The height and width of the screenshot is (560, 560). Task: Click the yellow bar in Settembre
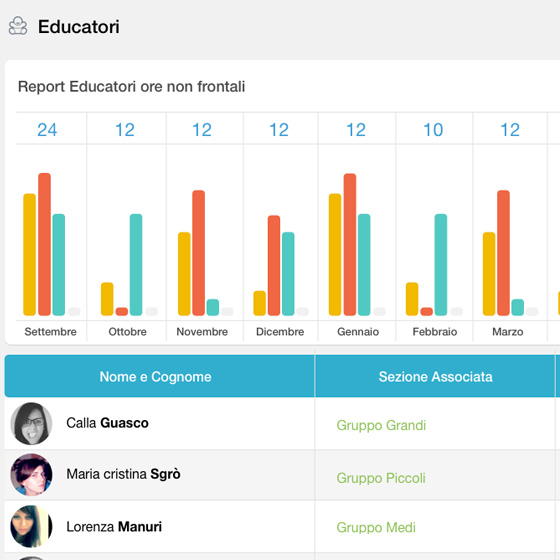(x=30, y=255)
